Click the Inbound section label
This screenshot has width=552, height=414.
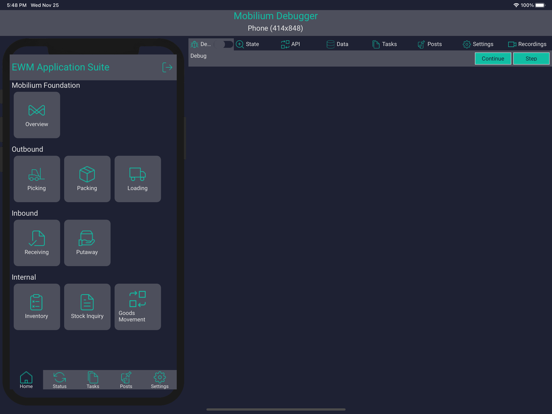(x=25, y=213)
